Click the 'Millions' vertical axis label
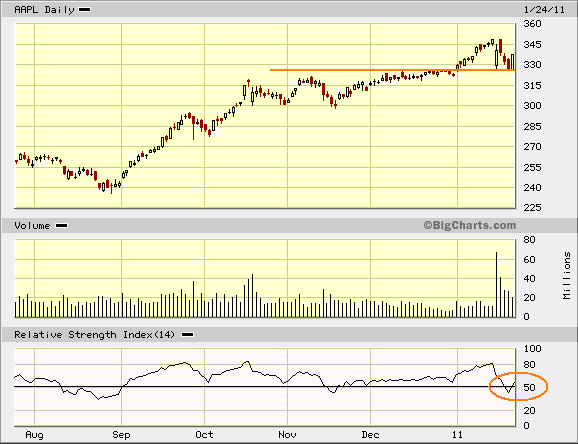The image size is (578, 444). [x=567, y=275]
